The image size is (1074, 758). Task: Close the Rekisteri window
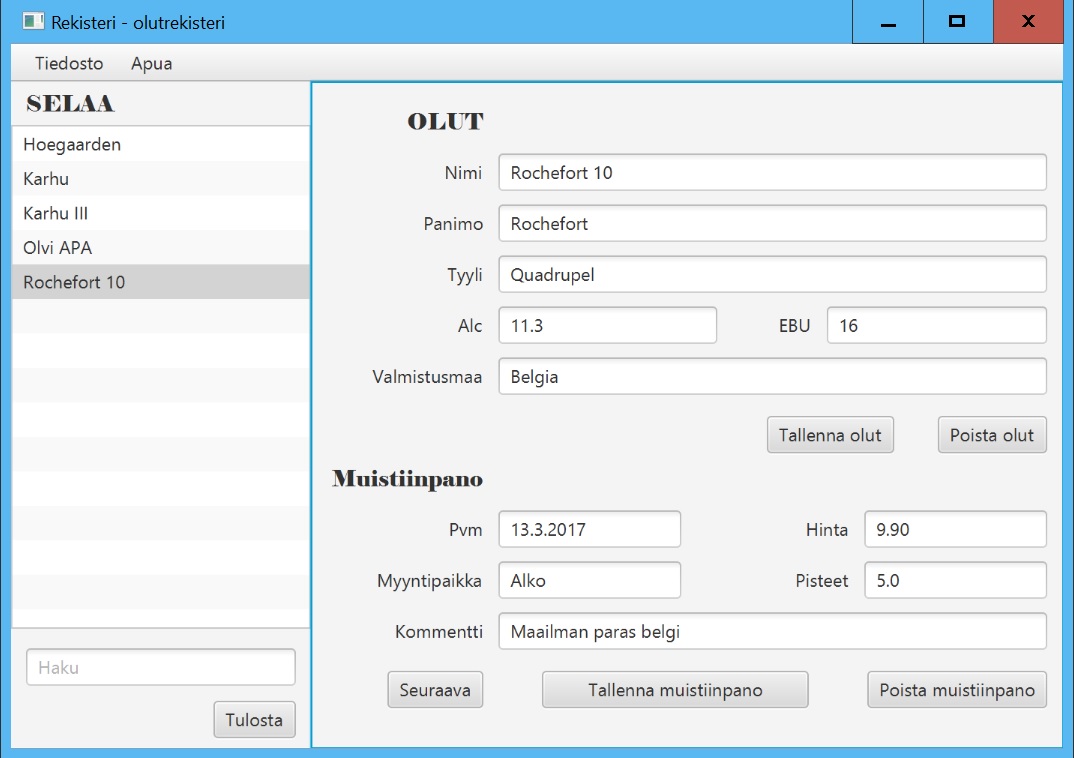(x=1028, y=22)
